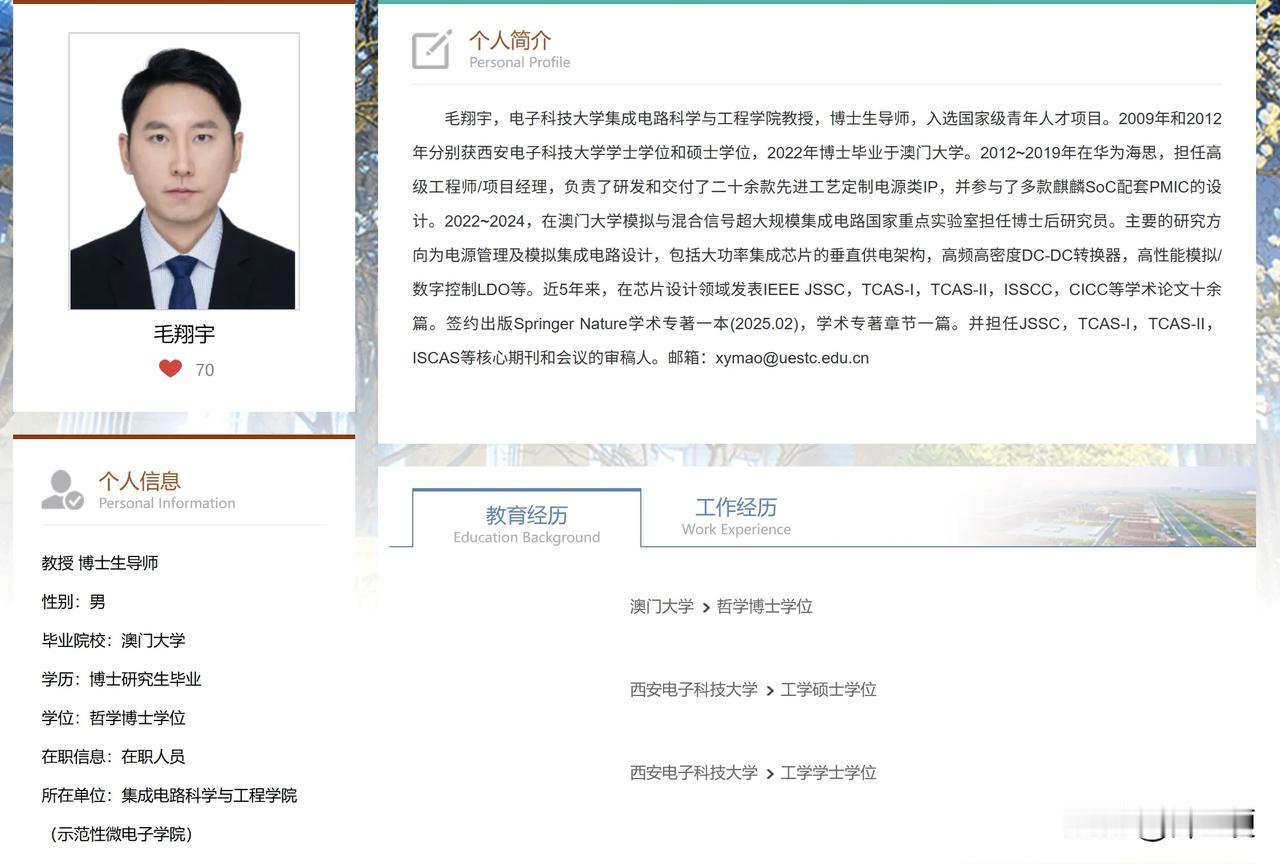Click the email xymao@uestc.edu.cn
1280x864 pixels.
coord(792,358)
